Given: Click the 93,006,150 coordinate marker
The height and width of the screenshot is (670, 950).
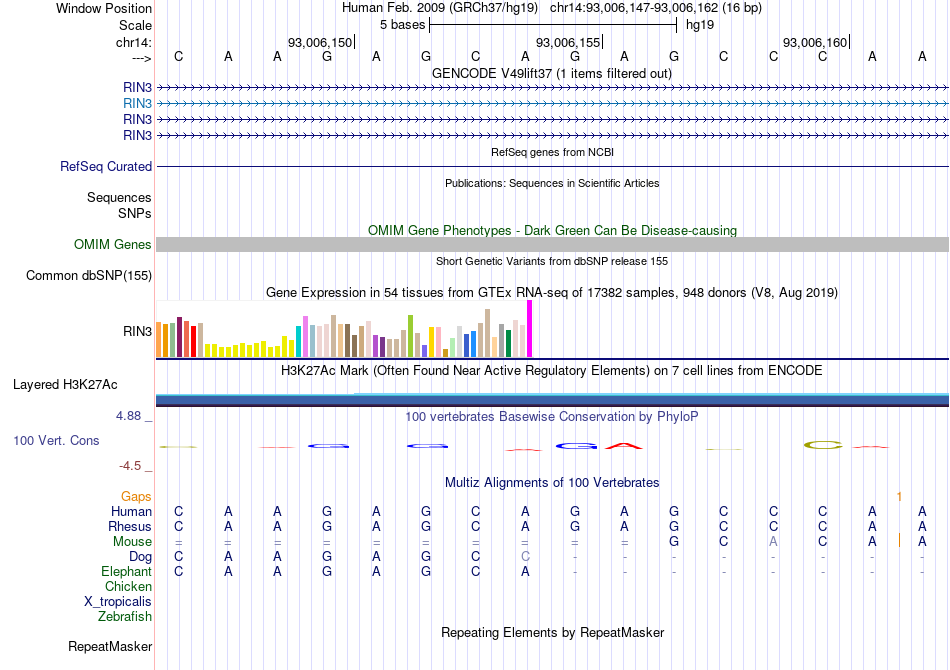Looking at the screenshot, I should (x=319, y=42).
